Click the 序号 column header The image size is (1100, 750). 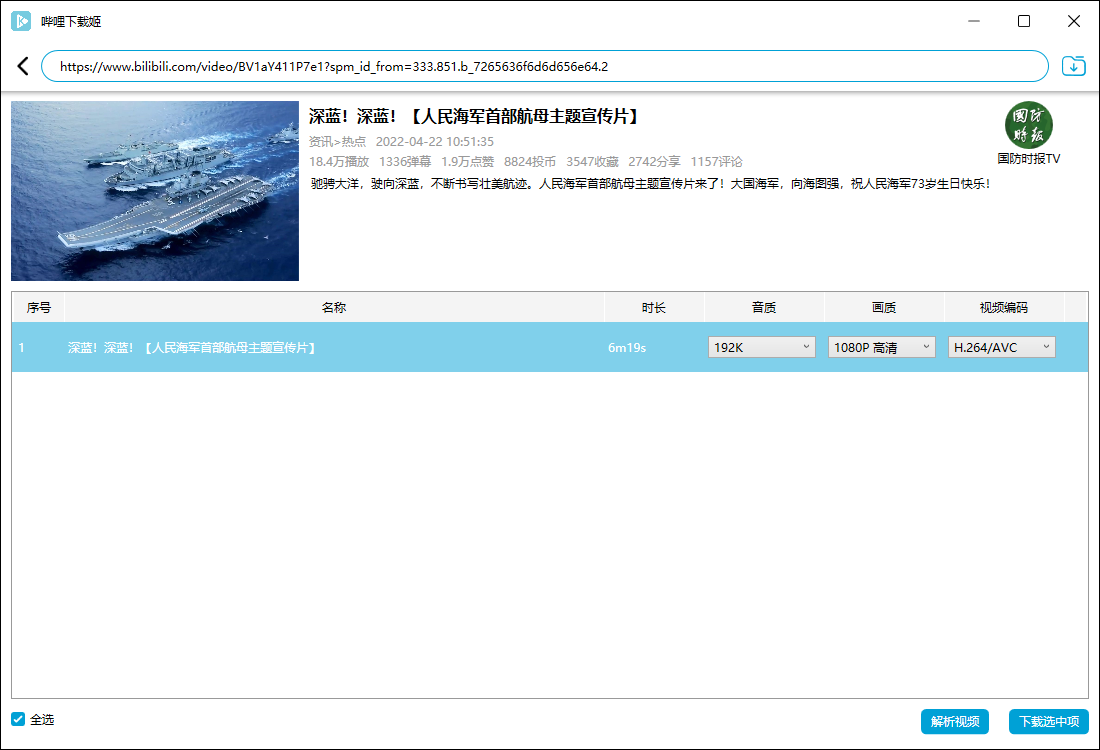39,307
